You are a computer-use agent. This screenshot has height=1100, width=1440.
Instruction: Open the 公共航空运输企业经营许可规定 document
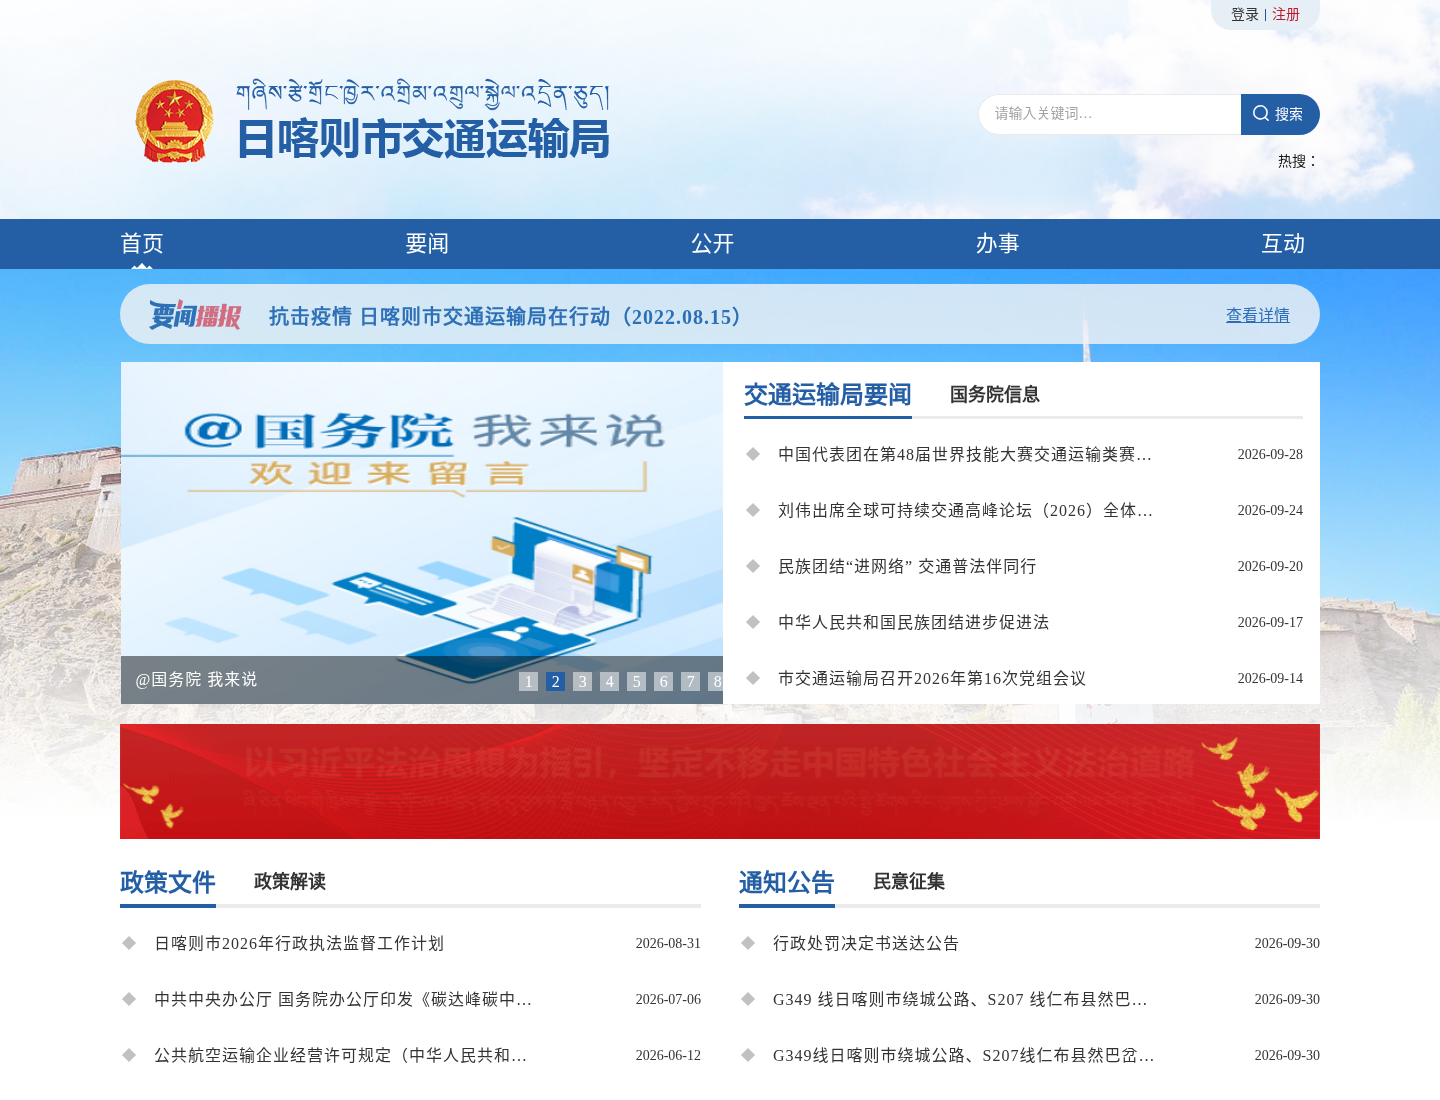[341, 1056]
